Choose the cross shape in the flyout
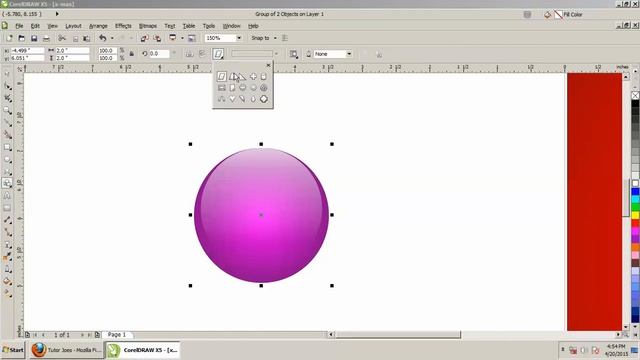Image resolution: width=640 pixels, height=360 pixels. click(253, 76)
